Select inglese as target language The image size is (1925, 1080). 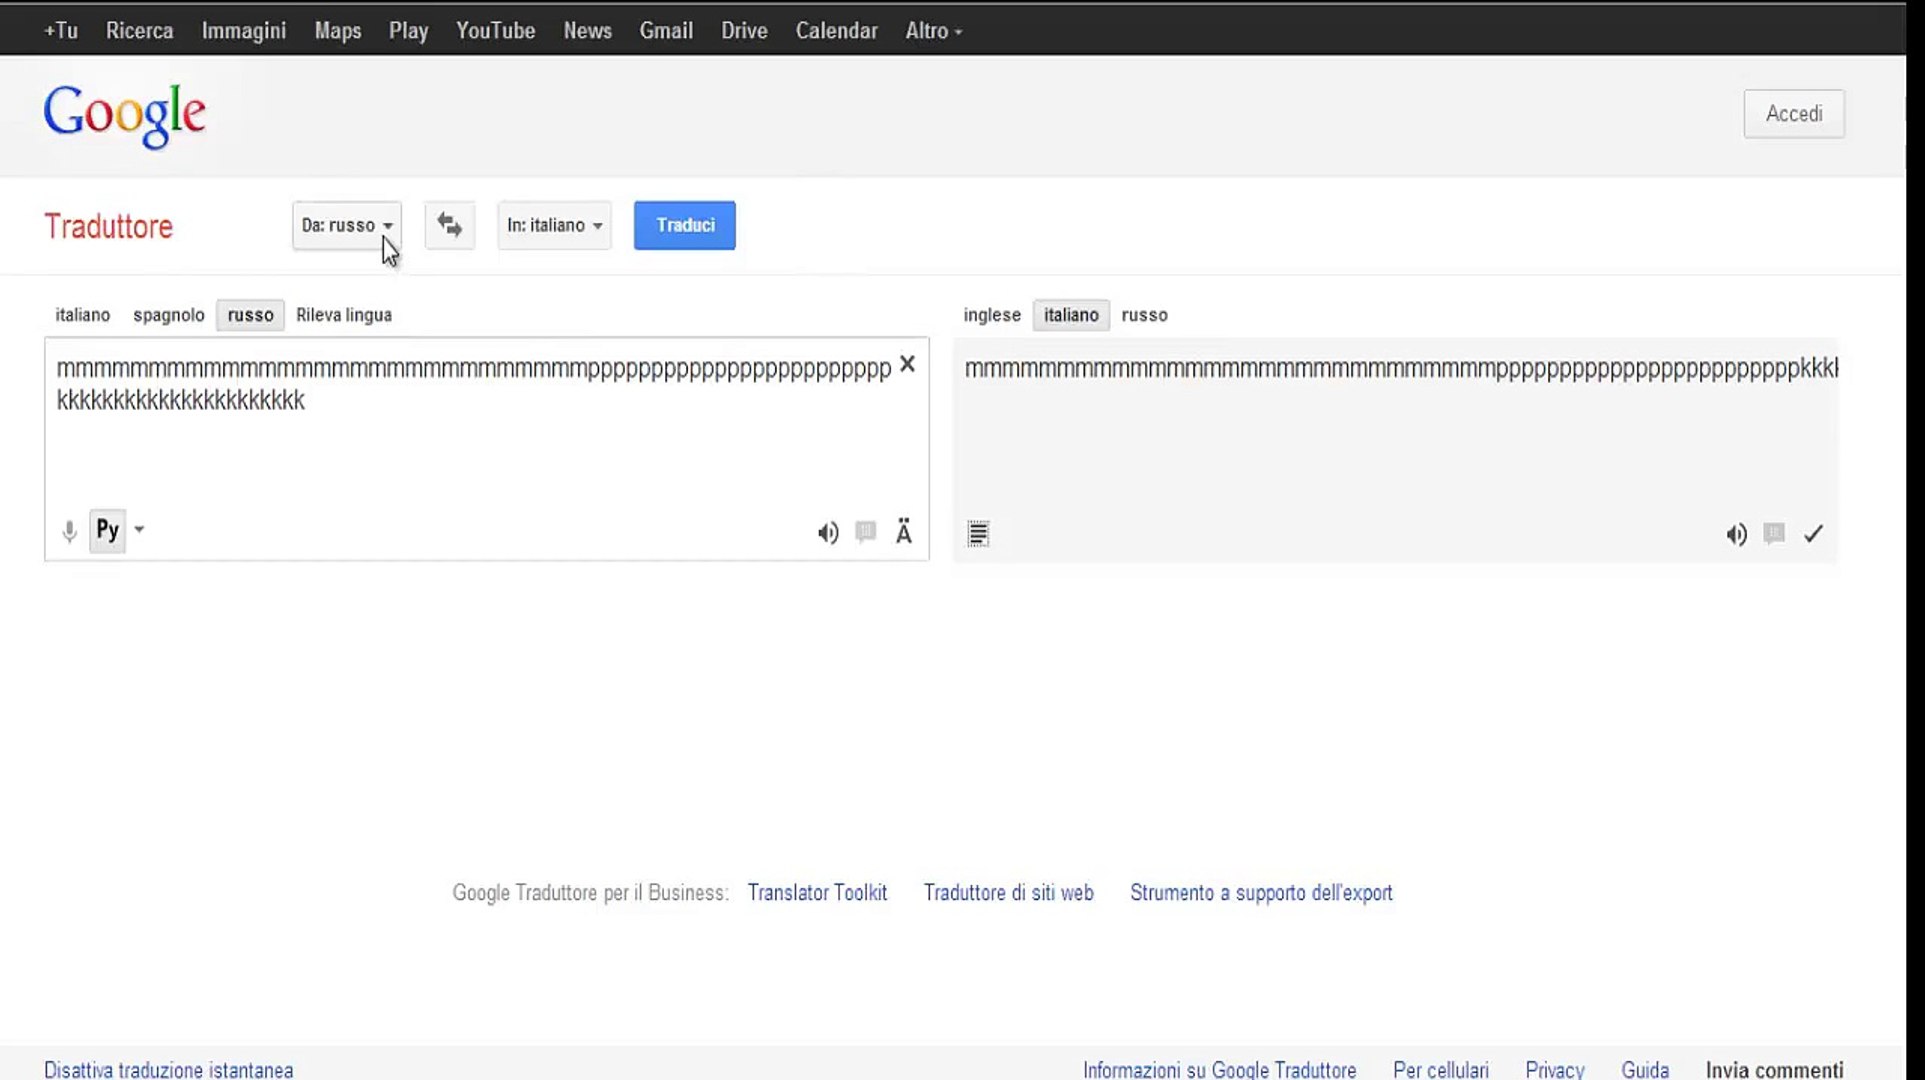pyautogui.click(x=991, y=315)
